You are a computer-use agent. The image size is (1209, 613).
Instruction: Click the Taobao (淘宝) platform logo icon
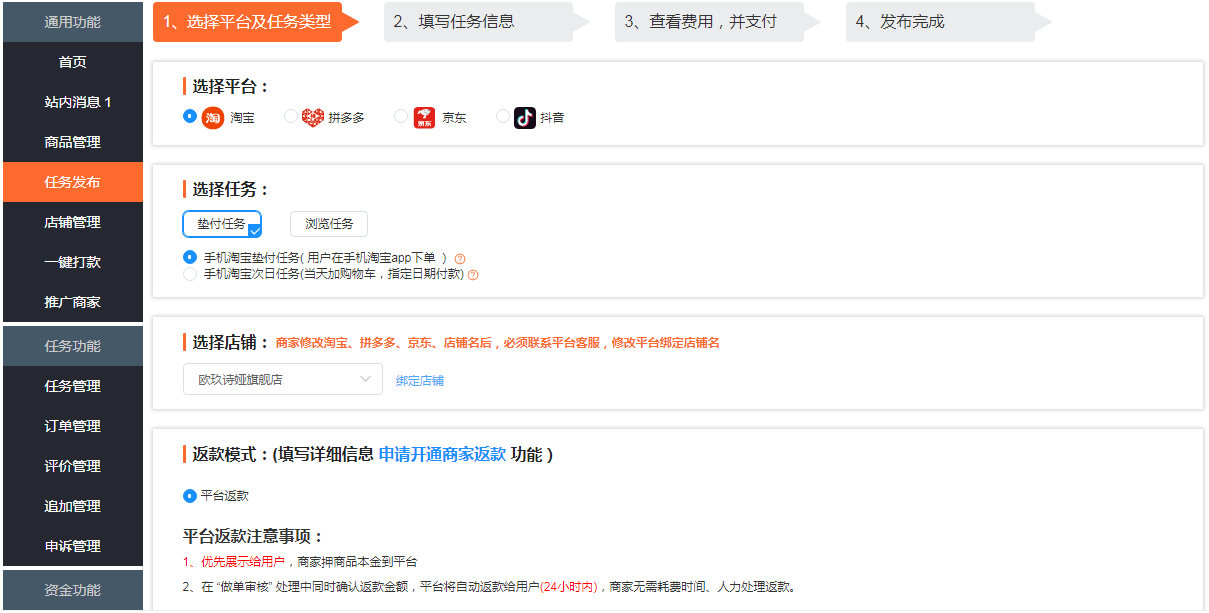[x=211, y=117]
